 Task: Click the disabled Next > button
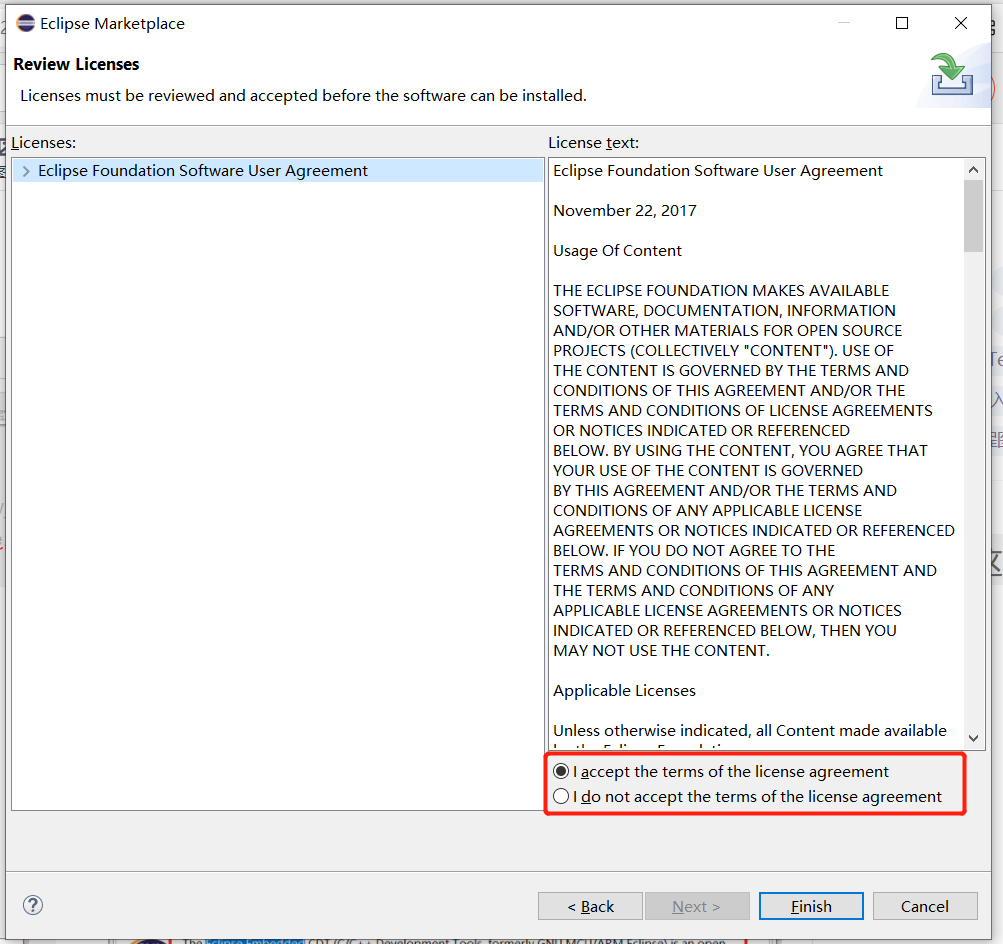[697, 906]
